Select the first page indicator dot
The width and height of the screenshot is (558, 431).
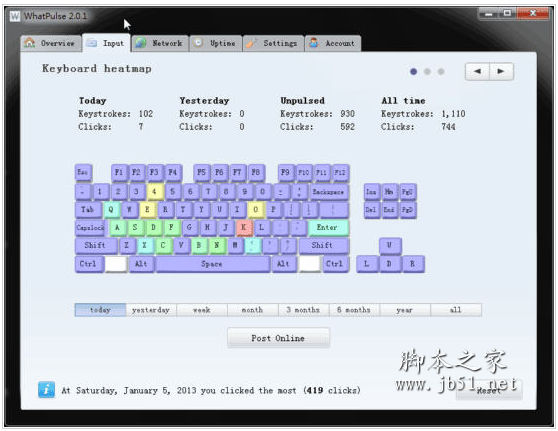pos(414,72)
